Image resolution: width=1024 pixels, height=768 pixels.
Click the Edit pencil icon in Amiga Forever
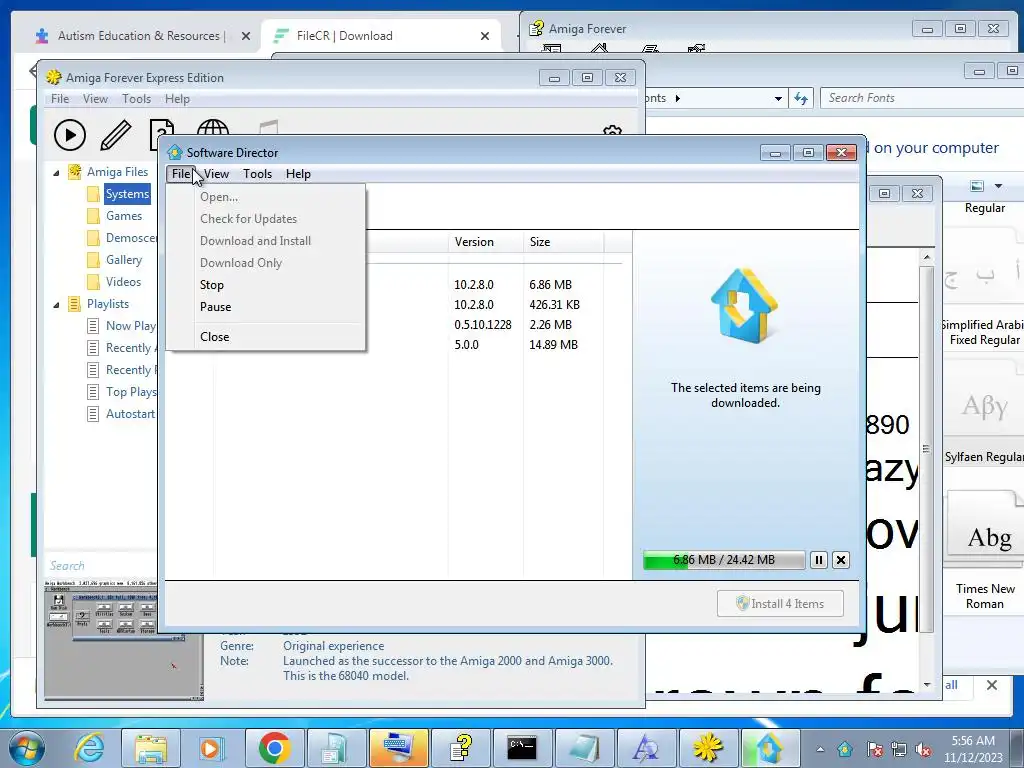pyautogui.click(x=116, y=135)
